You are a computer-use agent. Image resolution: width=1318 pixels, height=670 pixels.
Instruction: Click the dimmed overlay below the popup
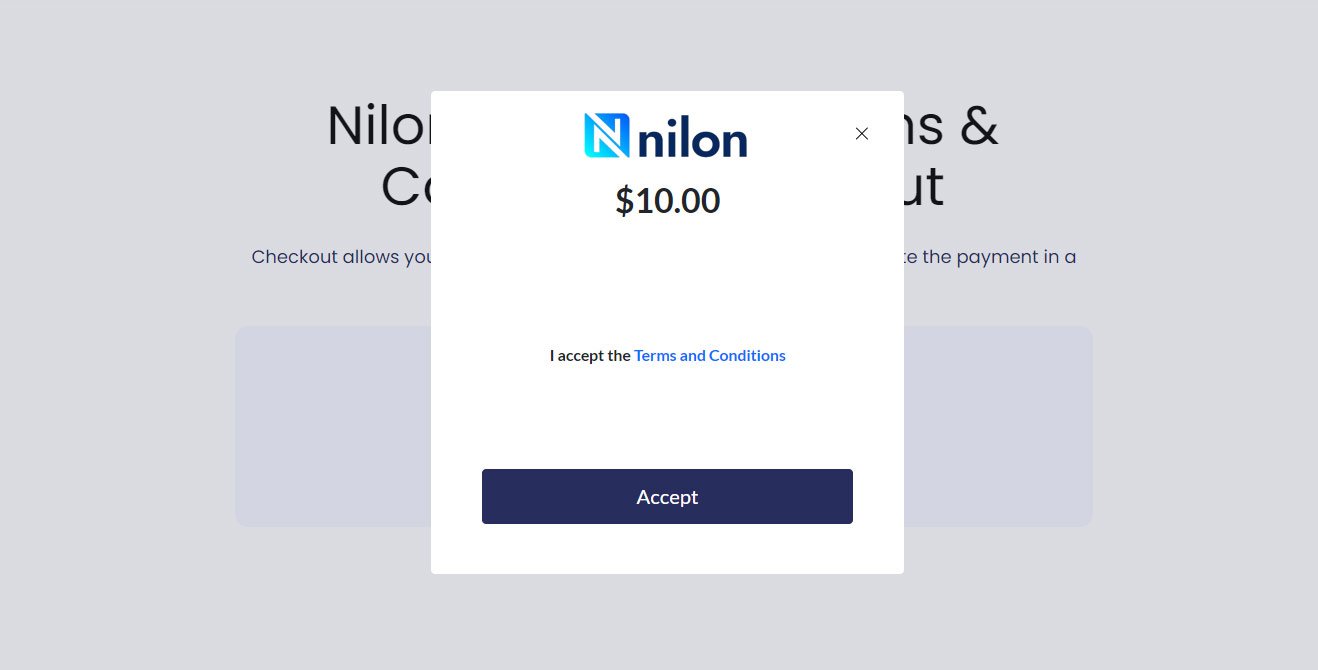(x=667, y=622)
